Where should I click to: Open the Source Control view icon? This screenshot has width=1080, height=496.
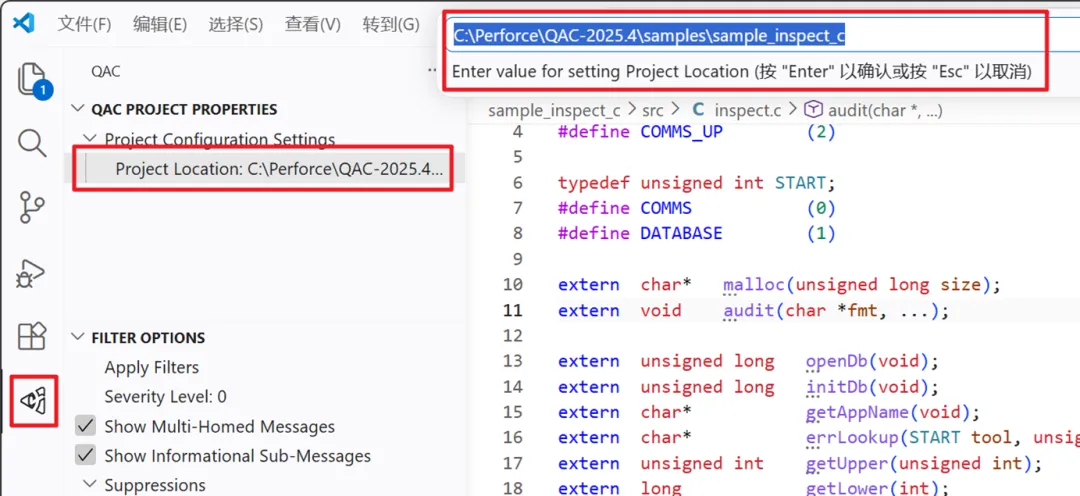click(x=32, y=208)
